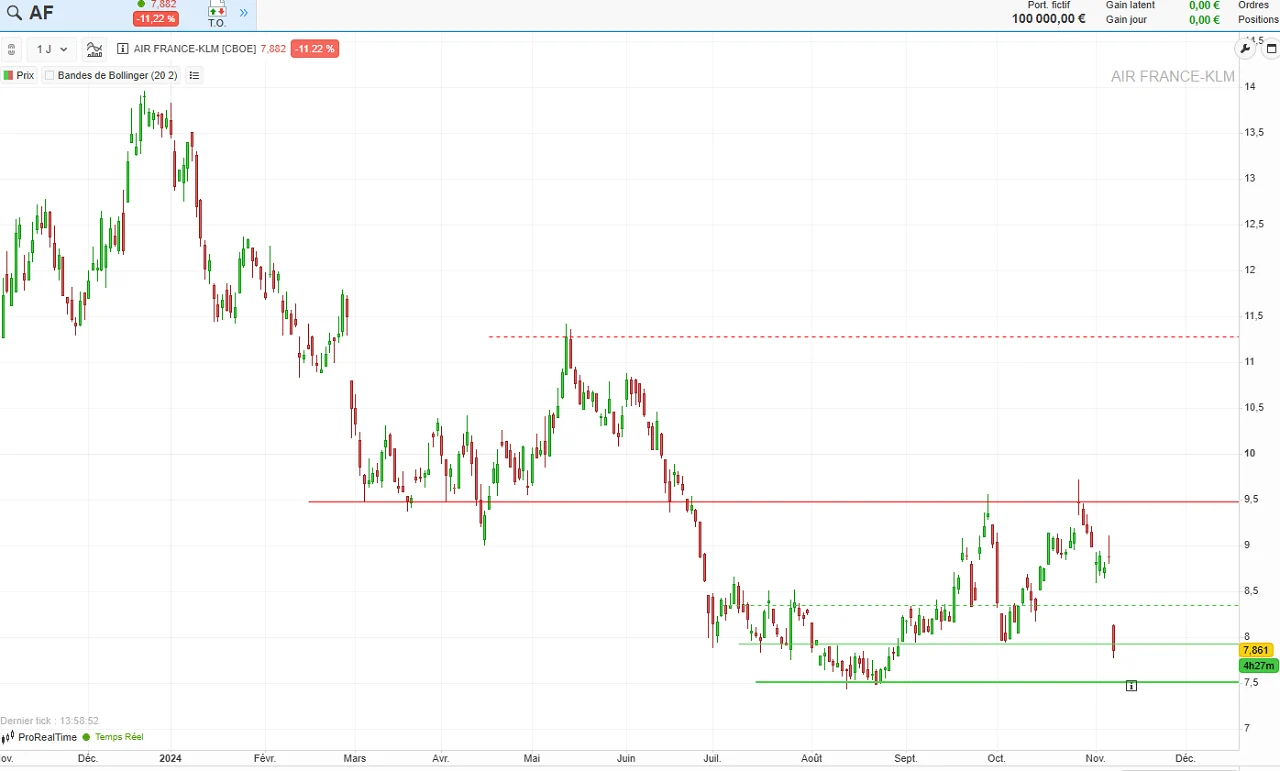Click the scroll-lock icon left of 1 J
Image resolution: width=1280 pixels, height=771 pixels.
(x=11, y=49)
